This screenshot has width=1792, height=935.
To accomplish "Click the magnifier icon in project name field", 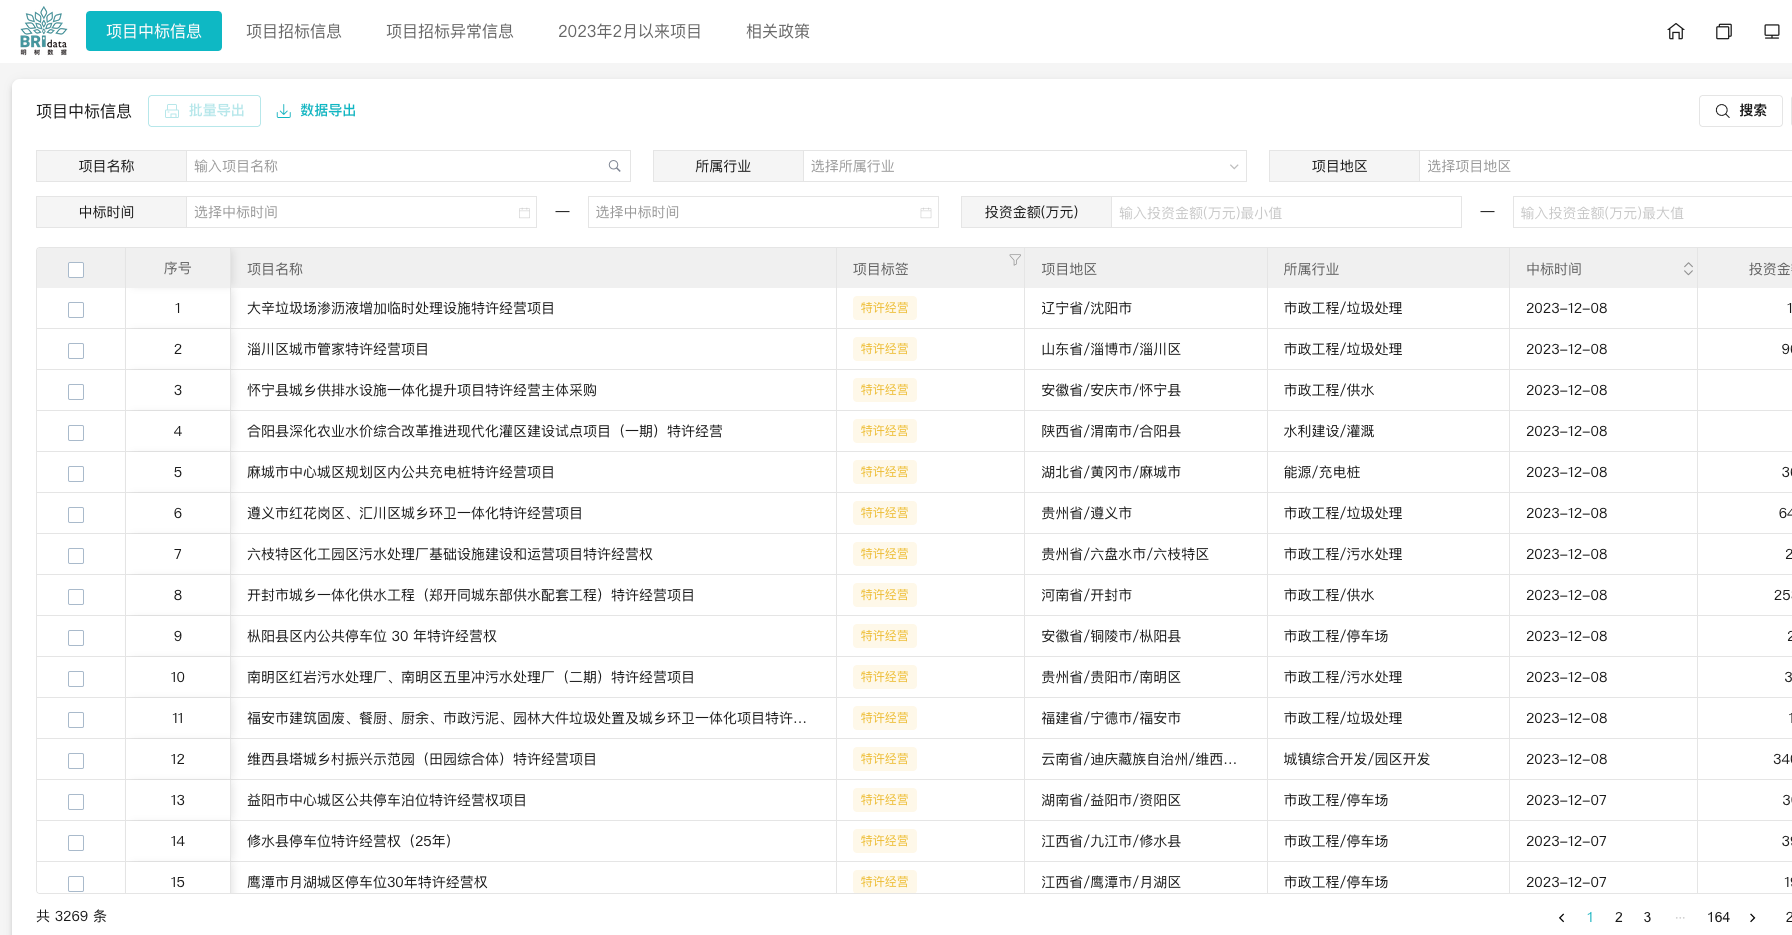I will tap(614, 166).
